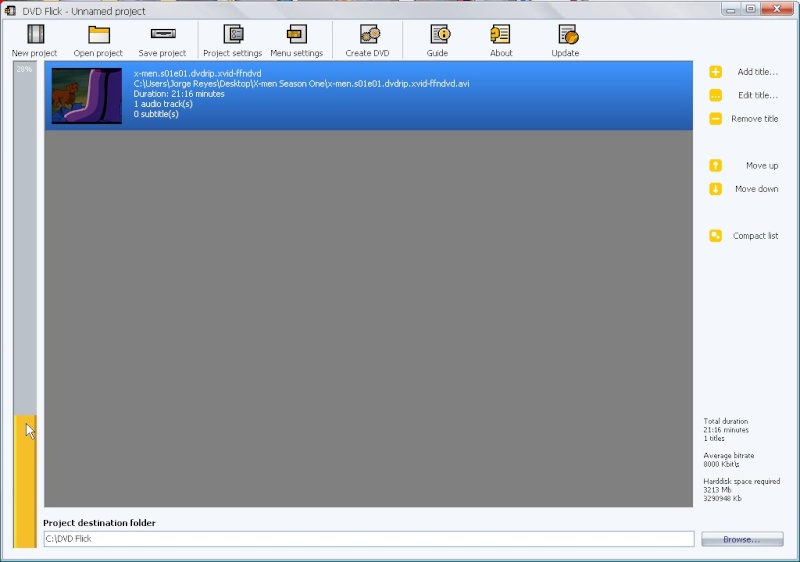Image resolution: width=800 pixels, height=562 pixels.
Task: Click the Add title... label
Action: (758, 72)
